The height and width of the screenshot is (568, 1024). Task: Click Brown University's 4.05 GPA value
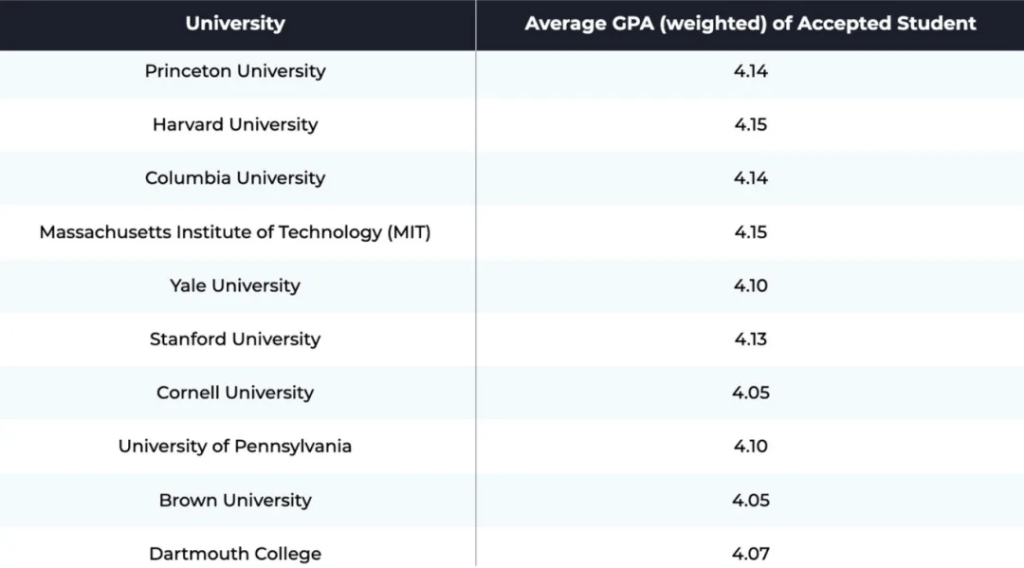click(x=750, y=500)
